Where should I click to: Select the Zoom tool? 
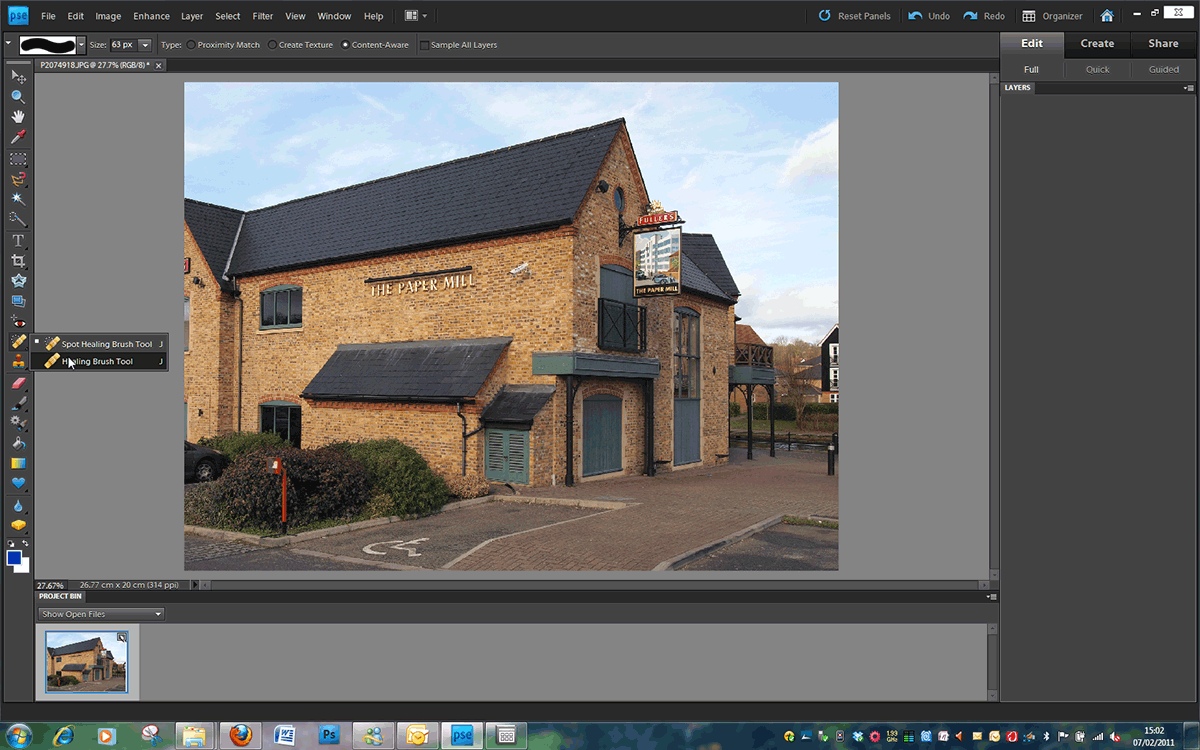[x=18, y=97]
